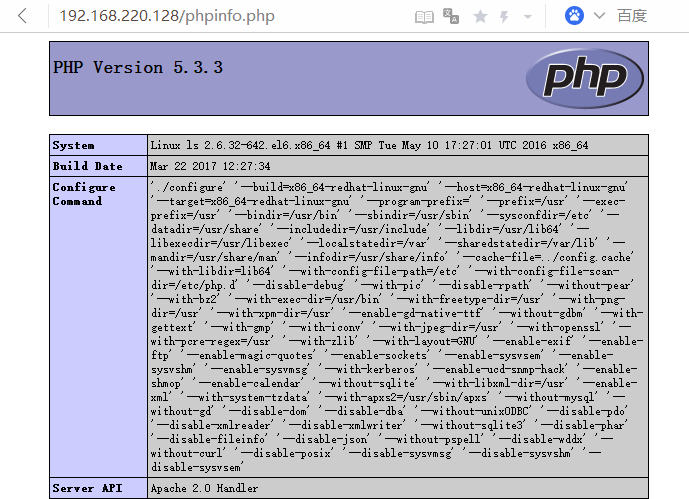Viewport: 689px width, 499px height.
Task: Click the Build Date row label
Action: pos(87,166)
